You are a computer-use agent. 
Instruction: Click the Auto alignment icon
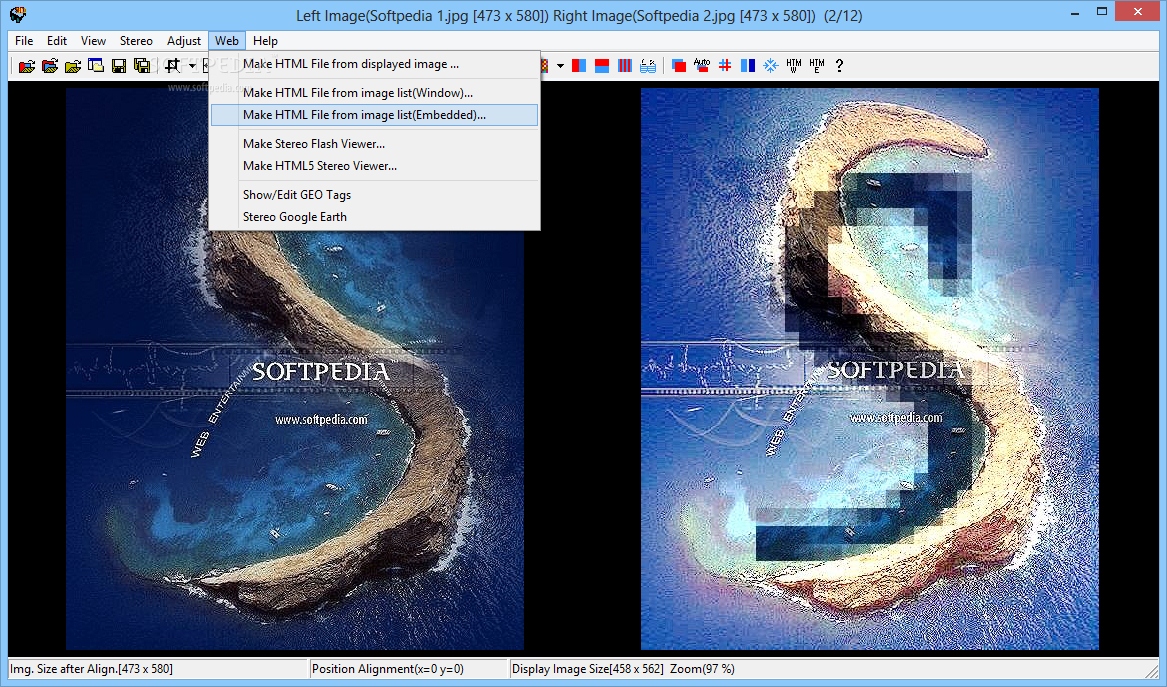[702, 65]
